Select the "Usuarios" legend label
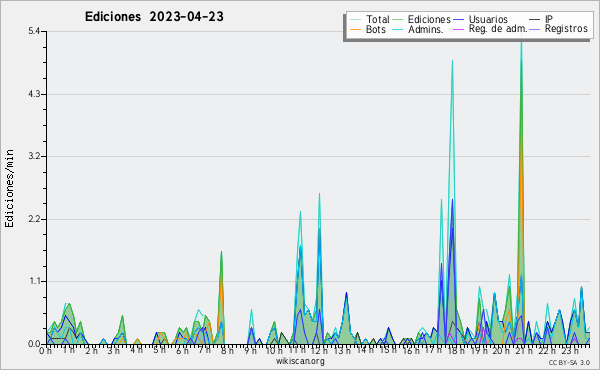Viewport: 600px width, 370px height. tap(488, 19)
